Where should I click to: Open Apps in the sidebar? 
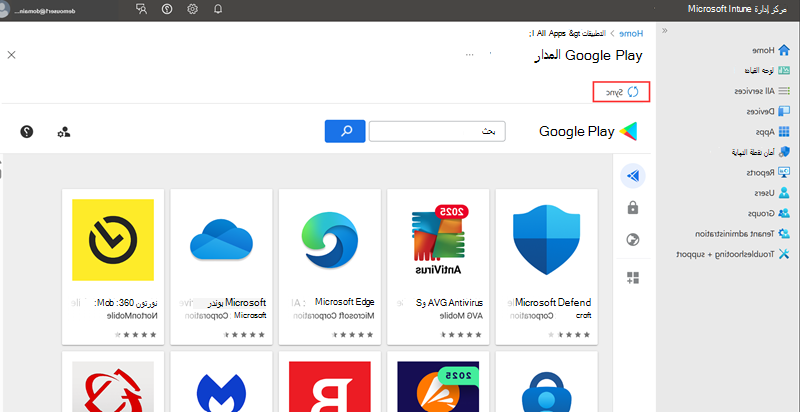[772, 132]
